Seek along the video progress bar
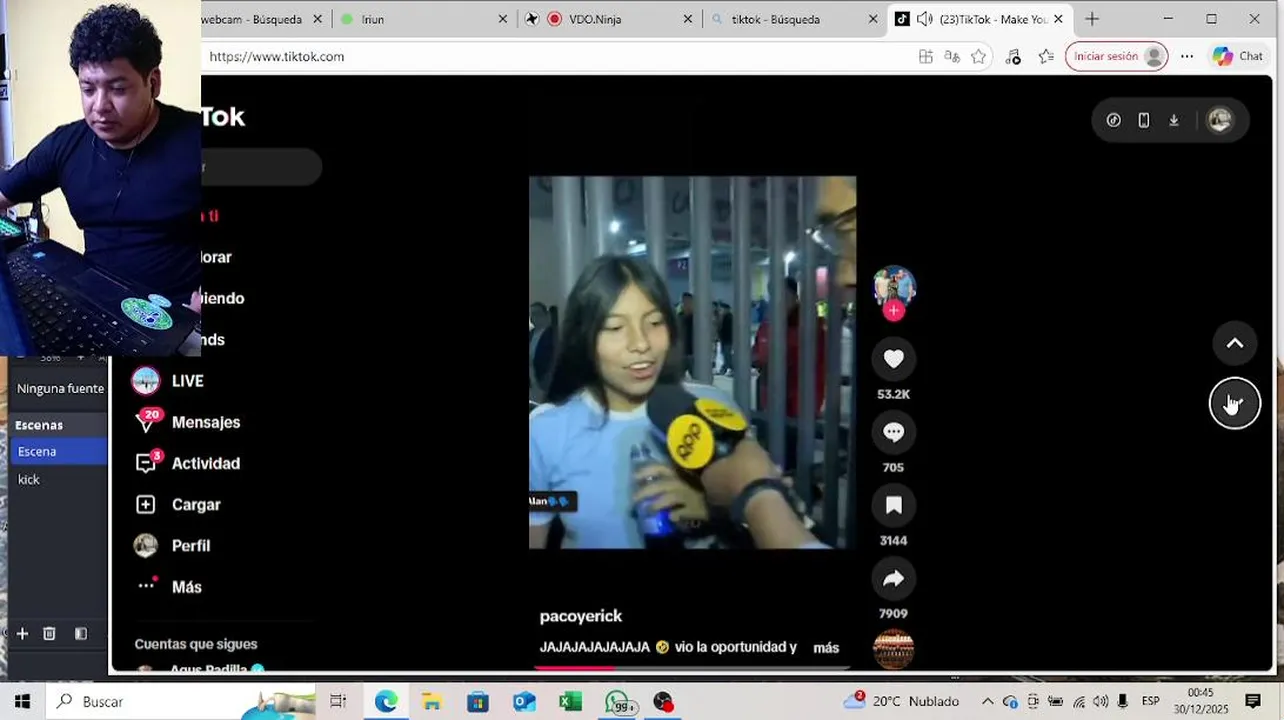1284x720 pixels. pos(692,667)
